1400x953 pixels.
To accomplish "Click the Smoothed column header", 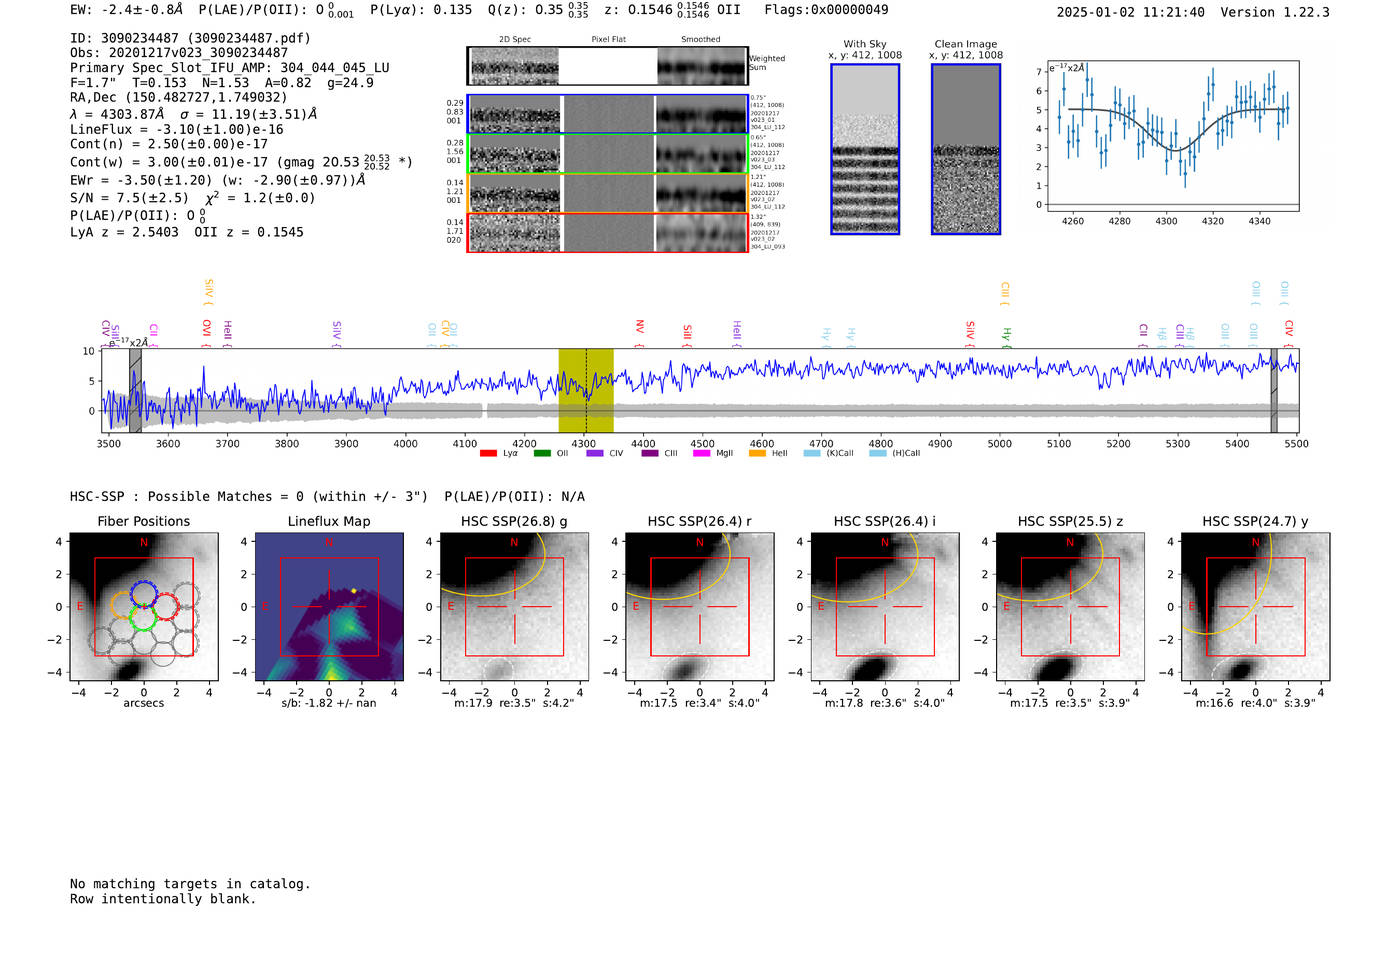I will (x=701, y=39).
